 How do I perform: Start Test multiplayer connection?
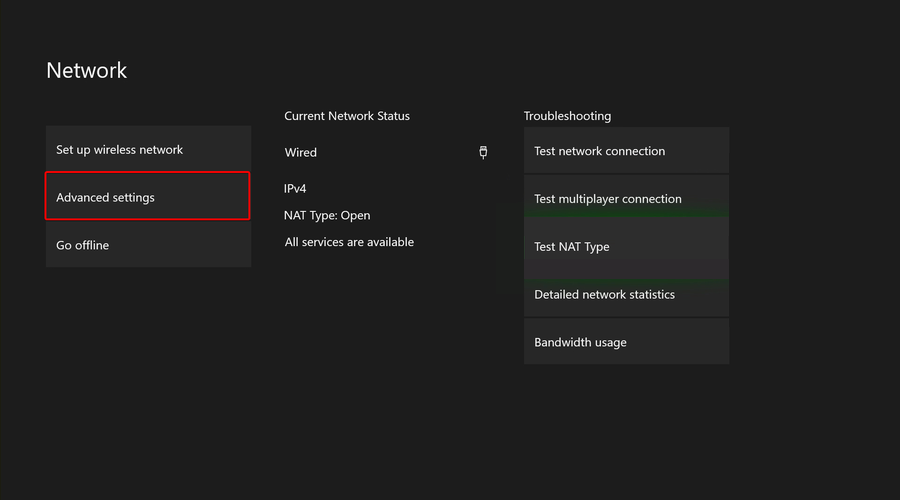[x=626, y=198]
